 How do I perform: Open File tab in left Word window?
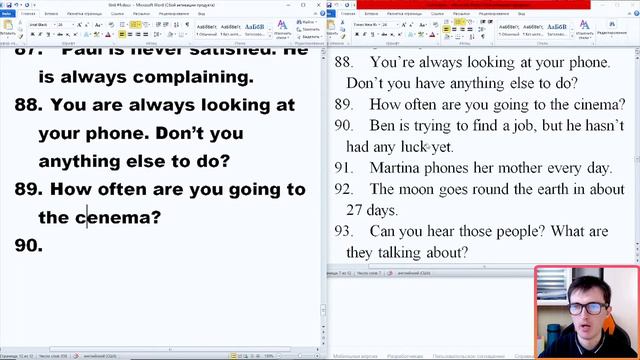pos(8,13)
